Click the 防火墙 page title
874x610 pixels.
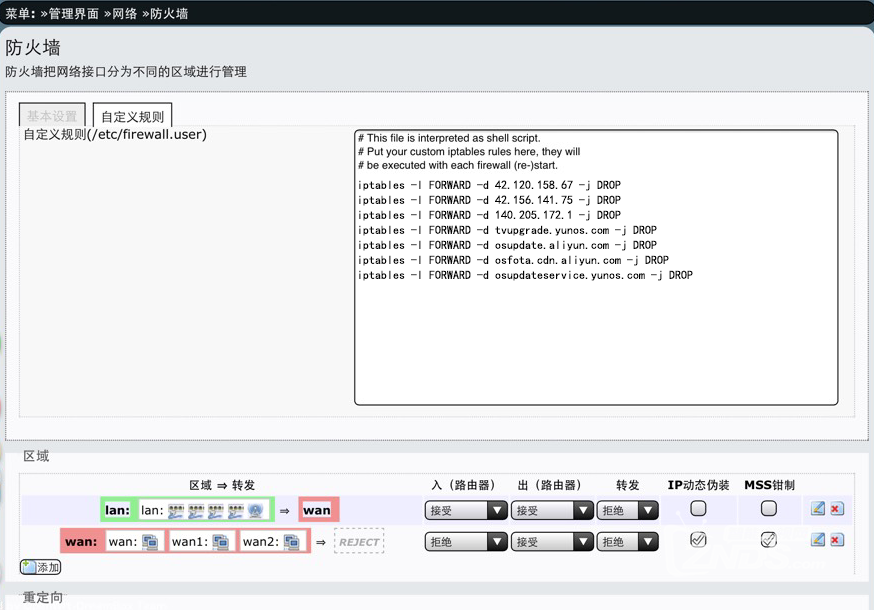(33, 47)
